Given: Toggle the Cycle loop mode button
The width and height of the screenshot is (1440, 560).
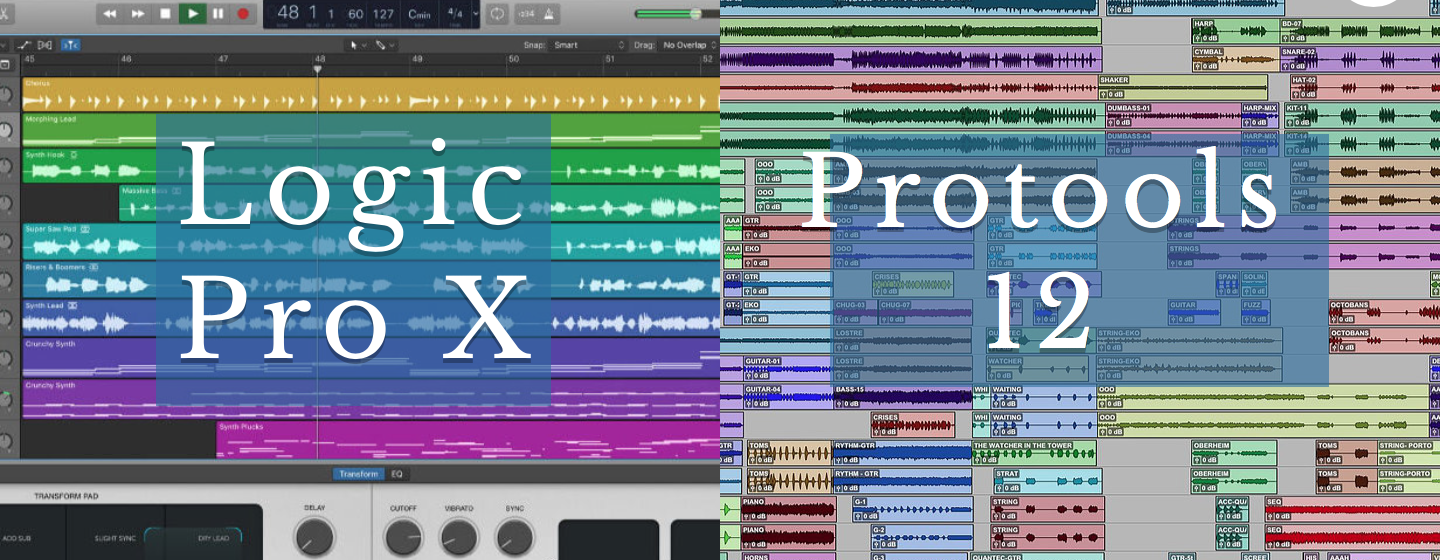Looking at the screenshot, I should [x=497, y=14].
